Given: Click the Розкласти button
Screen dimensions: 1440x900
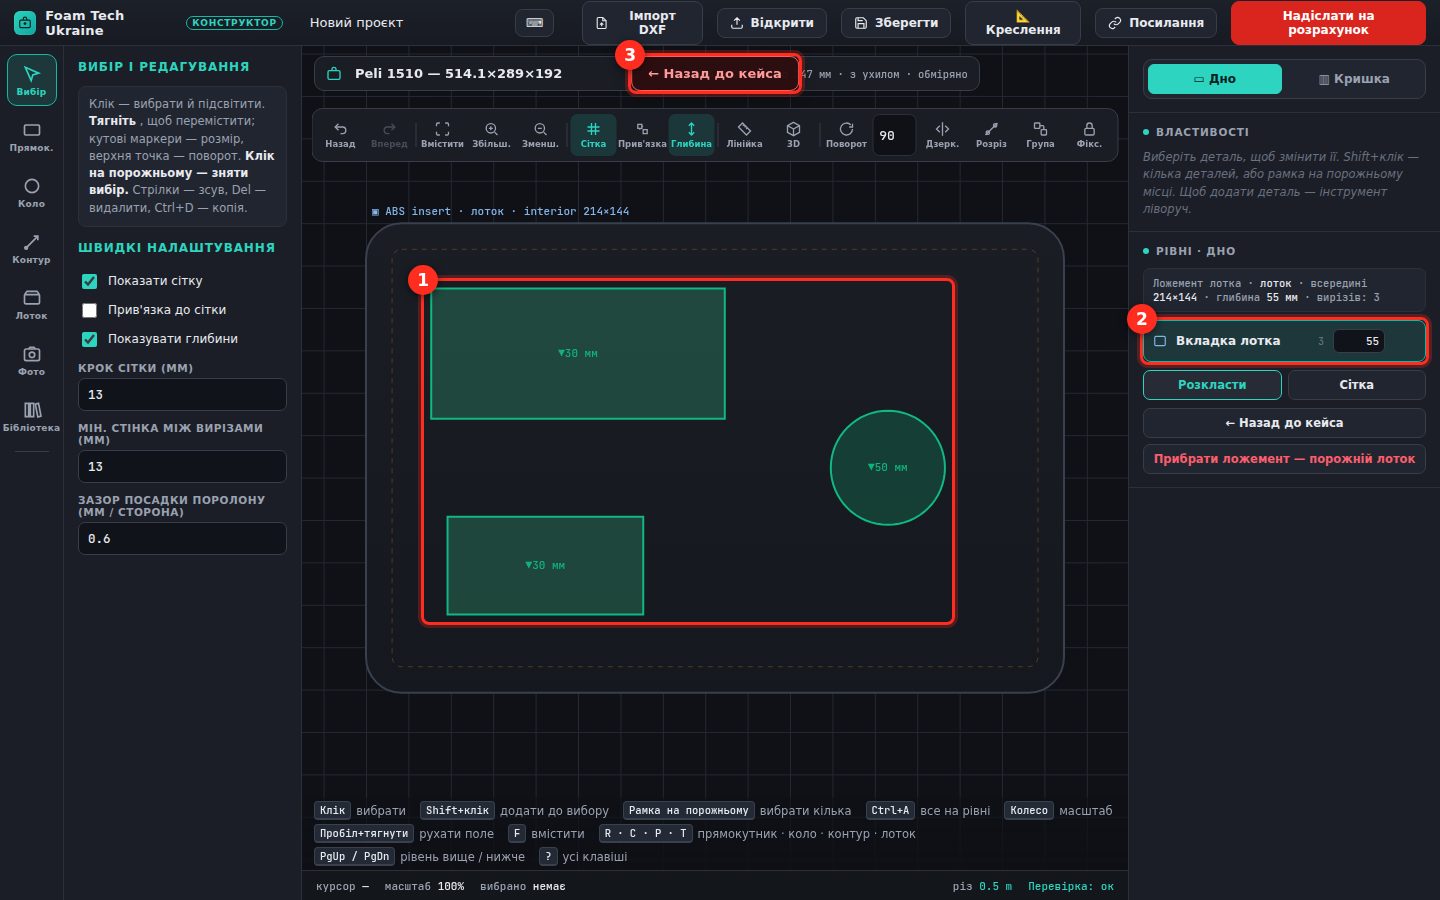Looking at the screenshot, I should [x=1212, y=385].
